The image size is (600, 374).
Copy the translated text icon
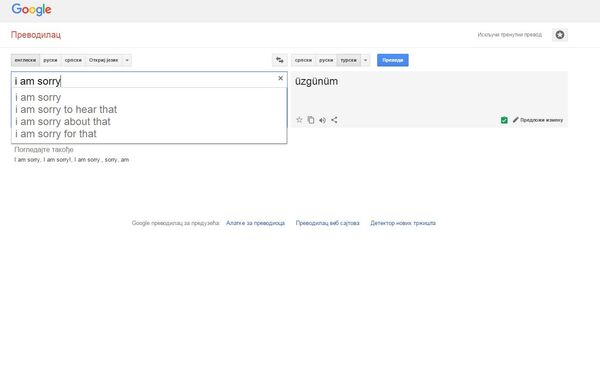click(311, 120)
